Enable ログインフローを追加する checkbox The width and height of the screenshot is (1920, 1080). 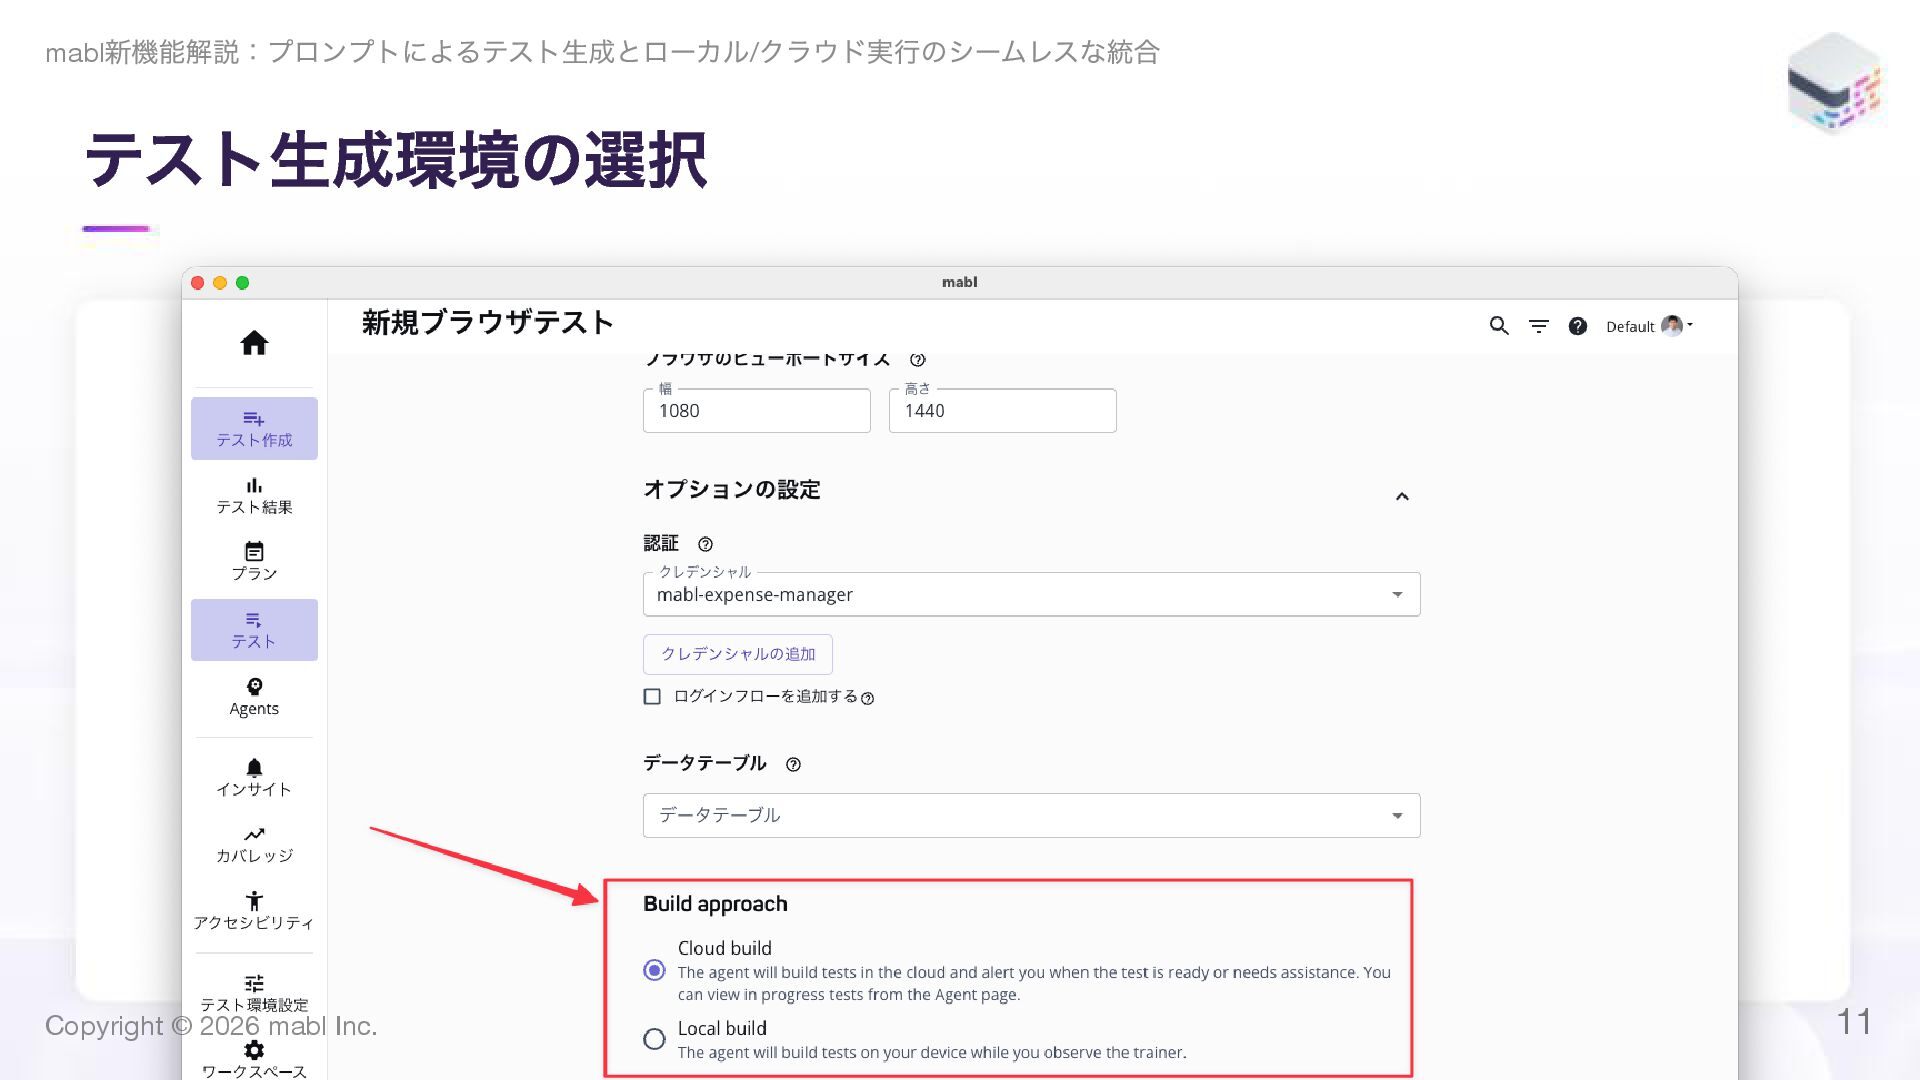pos(652,697)
